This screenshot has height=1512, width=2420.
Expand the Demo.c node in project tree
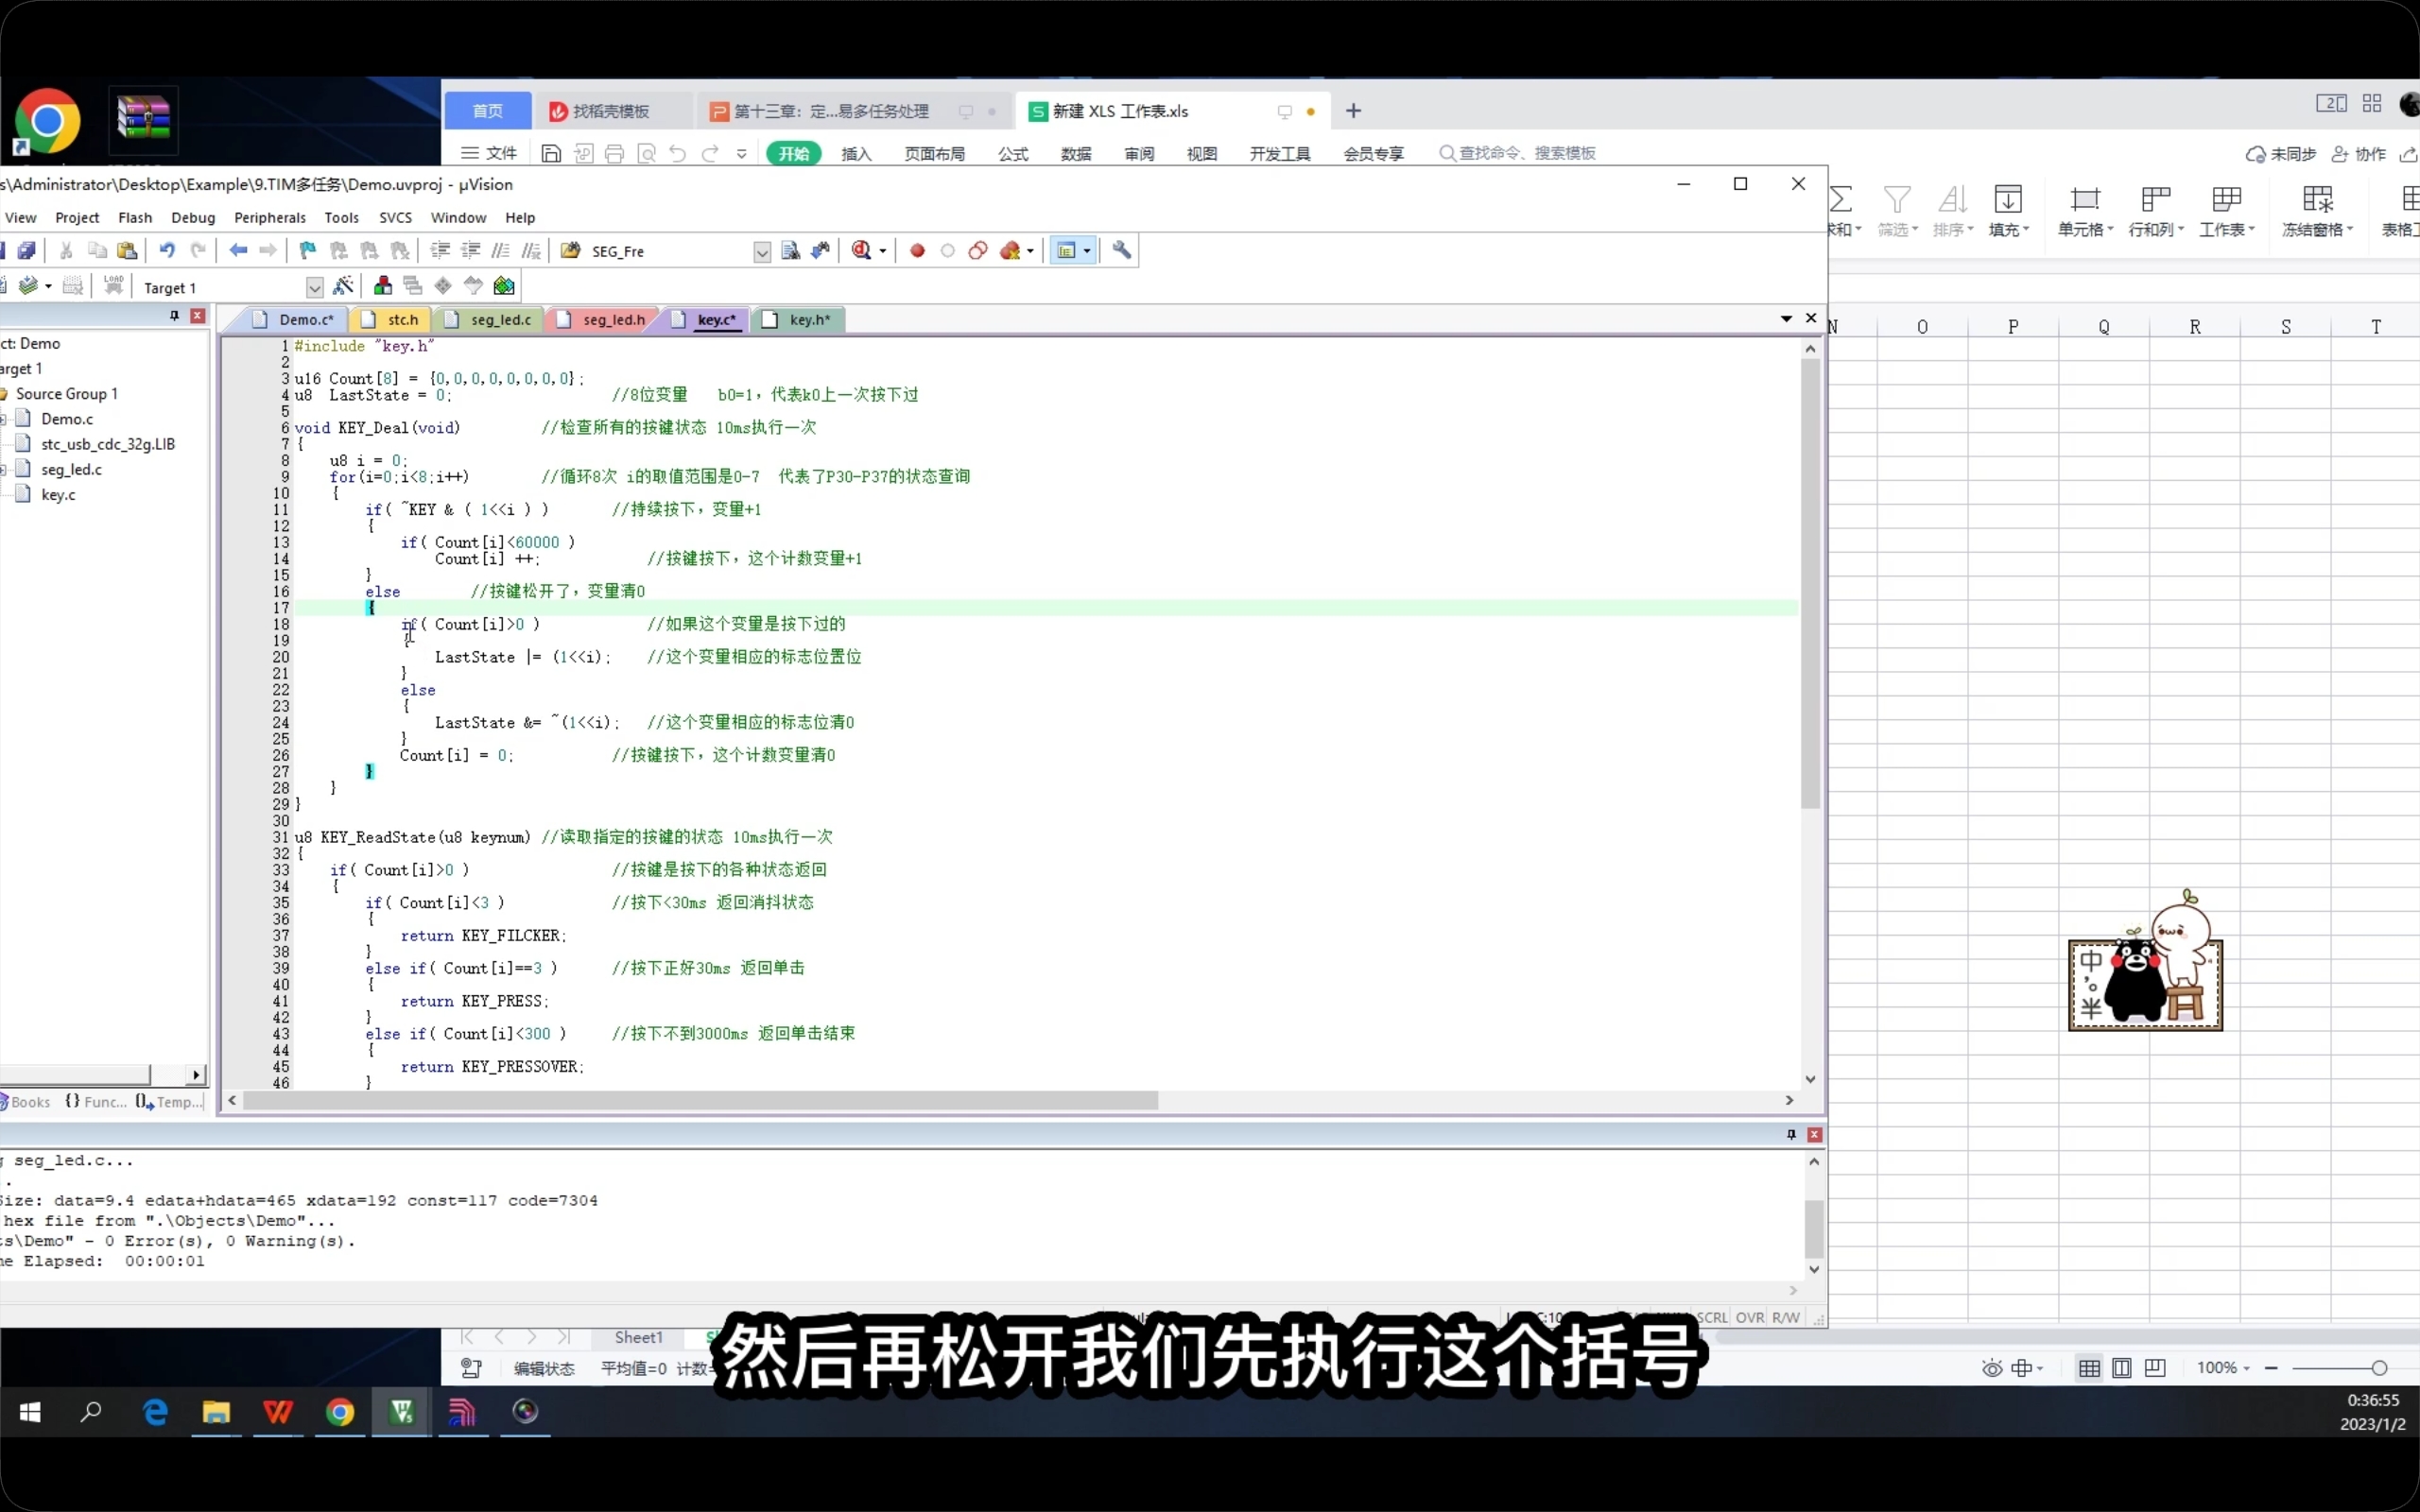click(4, 419)
